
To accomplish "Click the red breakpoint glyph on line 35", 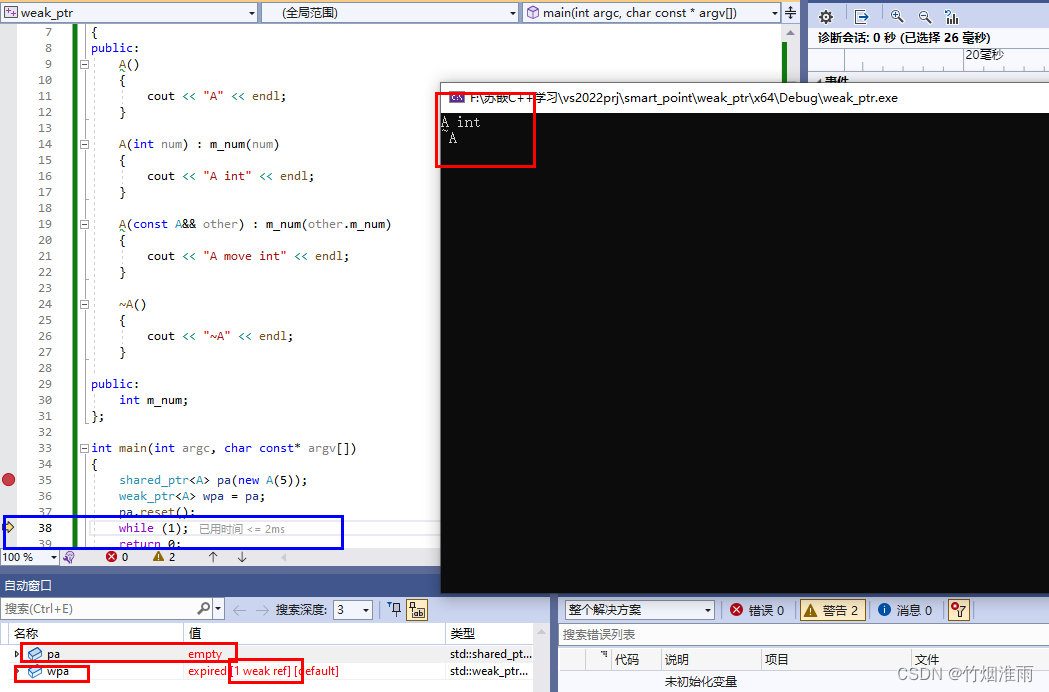I will pos(8,480).
